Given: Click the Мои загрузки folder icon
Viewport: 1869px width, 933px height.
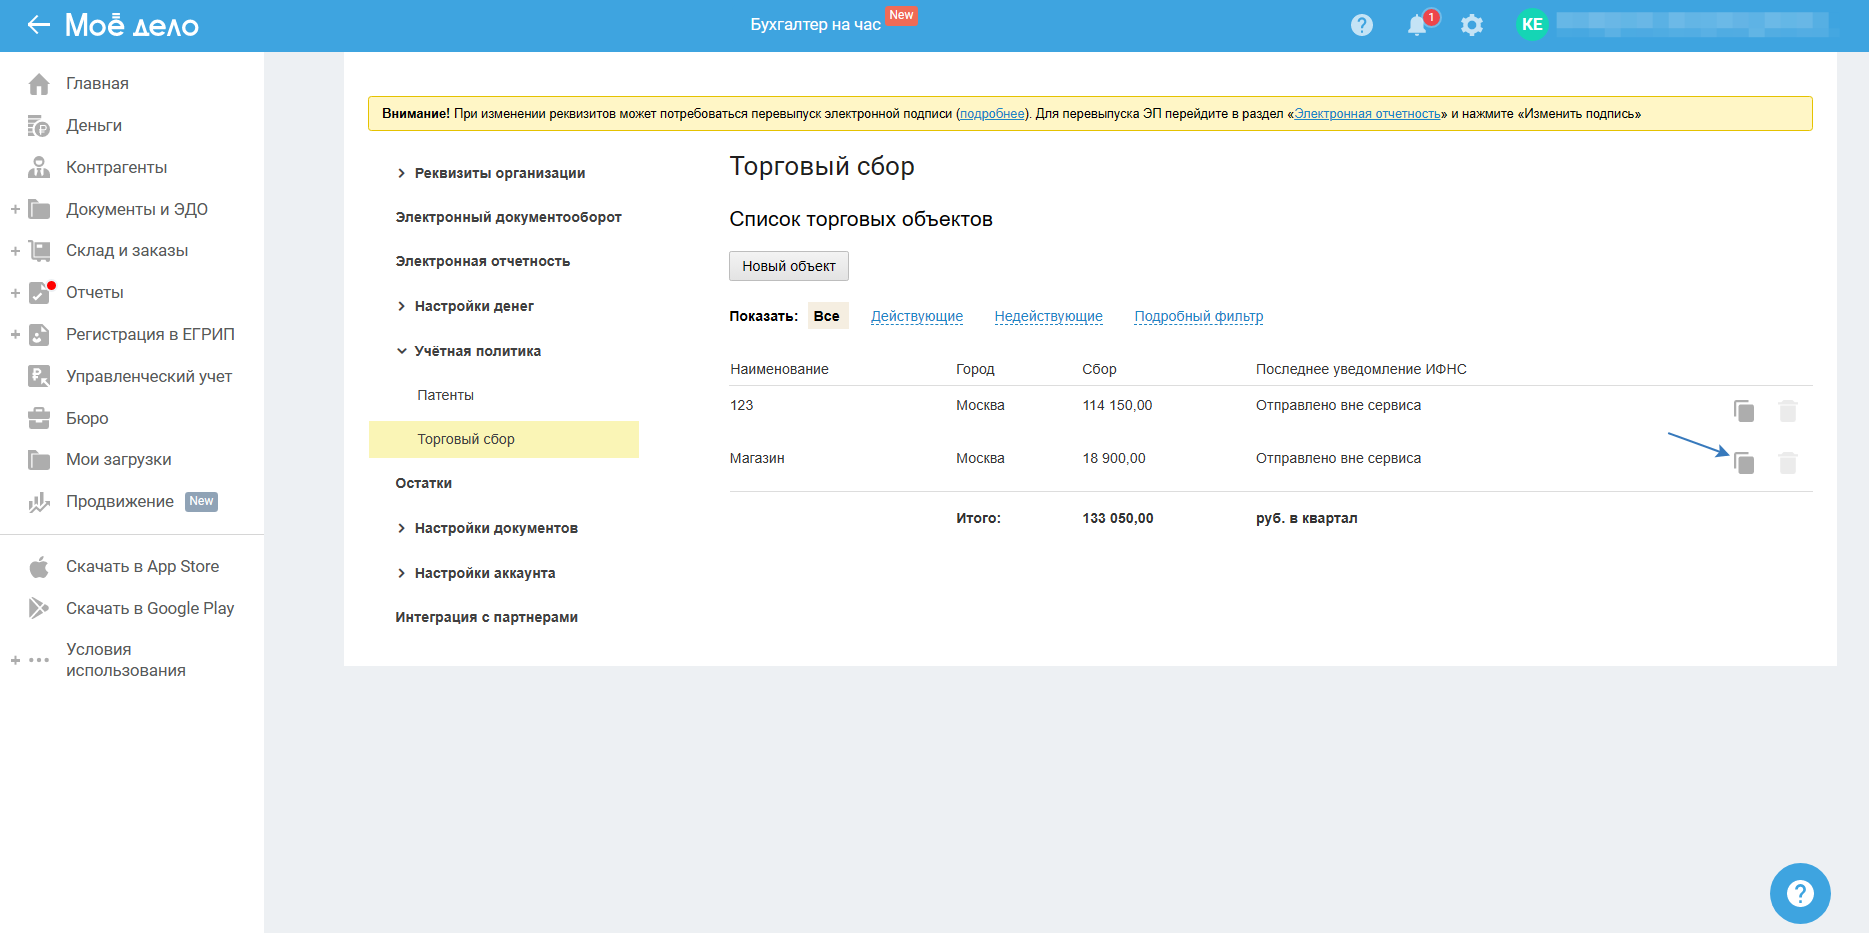Looking at the screenshot, I should 39,460.
